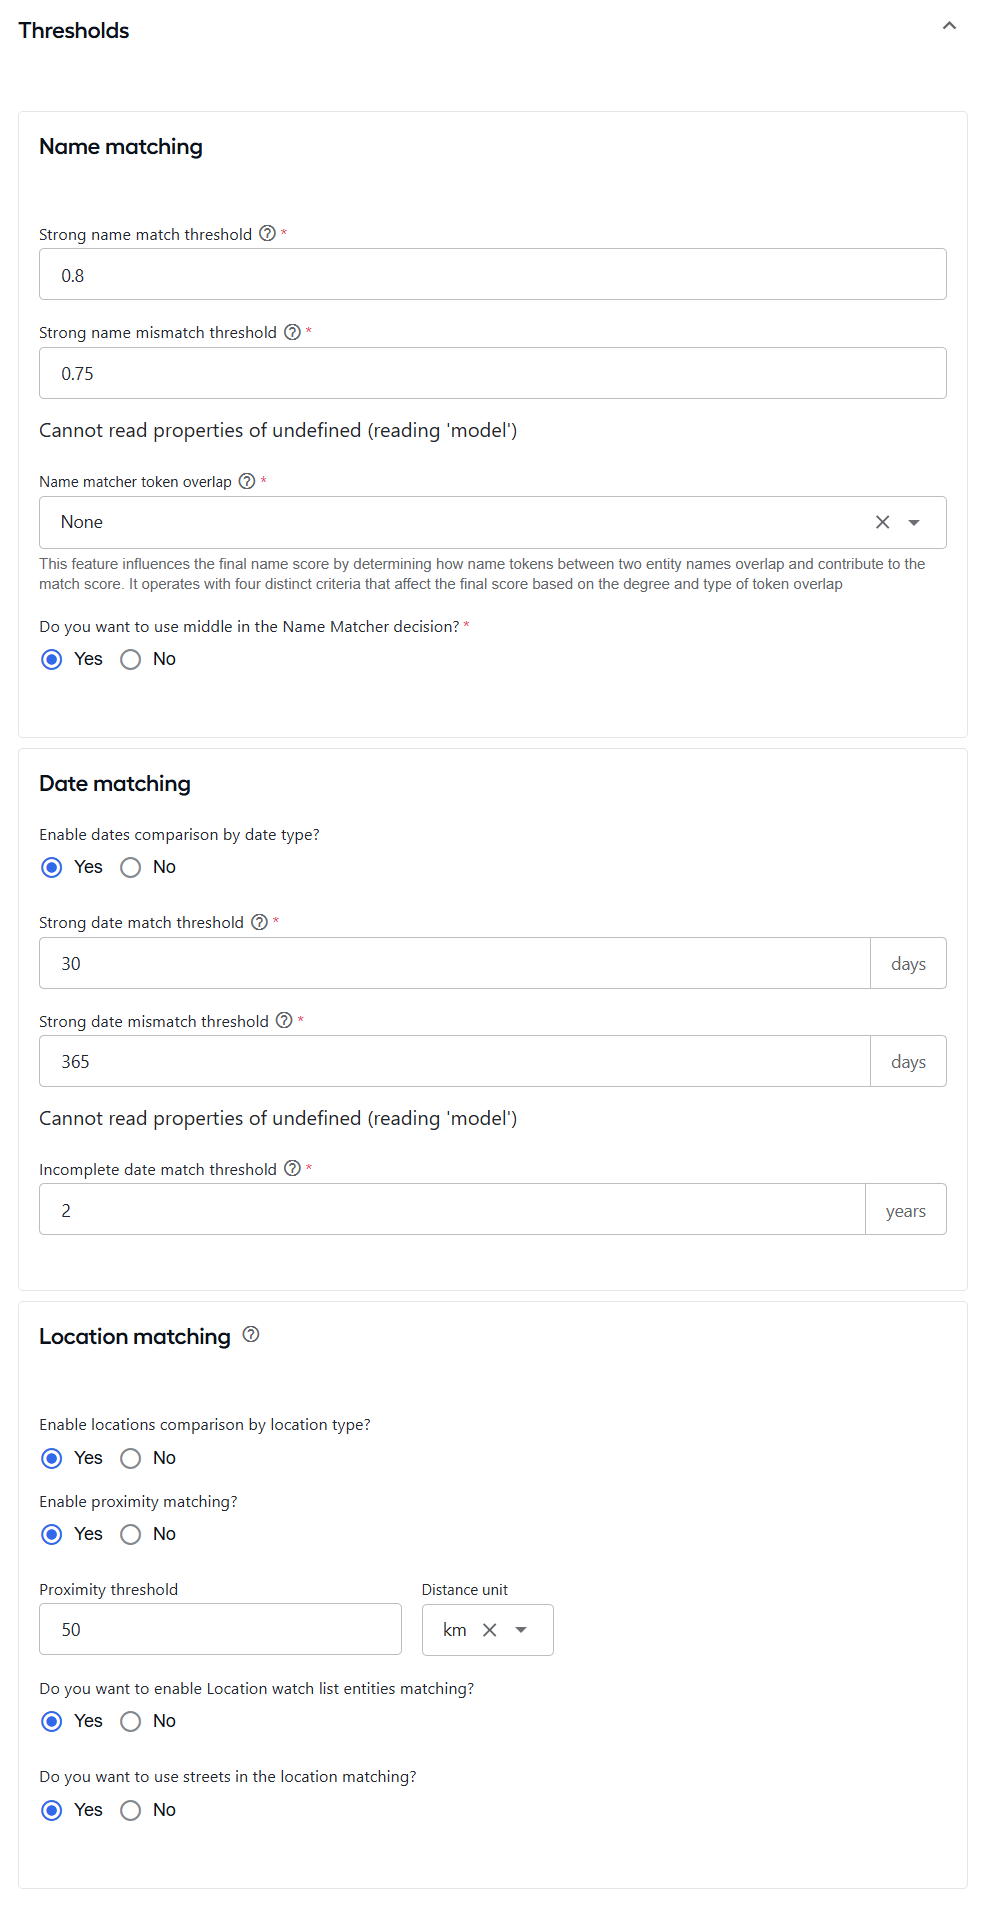Image resolution: width=986 pixels, height=1920 pixels.
Task: Open help for Strong name mismatch threshold
Action: 292,332
